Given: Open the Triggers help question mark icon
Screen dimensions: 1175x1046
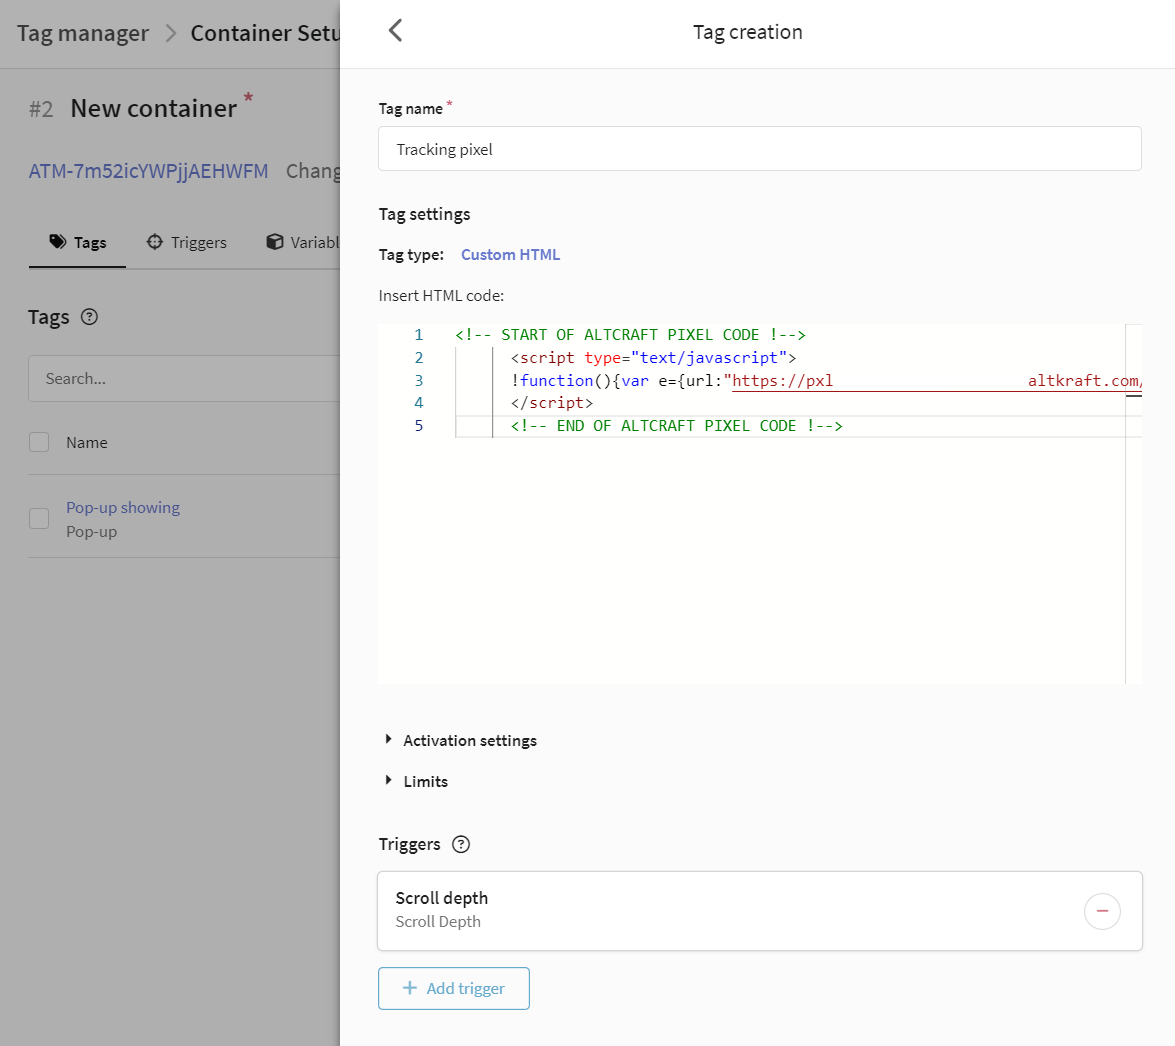Looking at the screenshot, I should pyautogui.click(x=461, y=844).
